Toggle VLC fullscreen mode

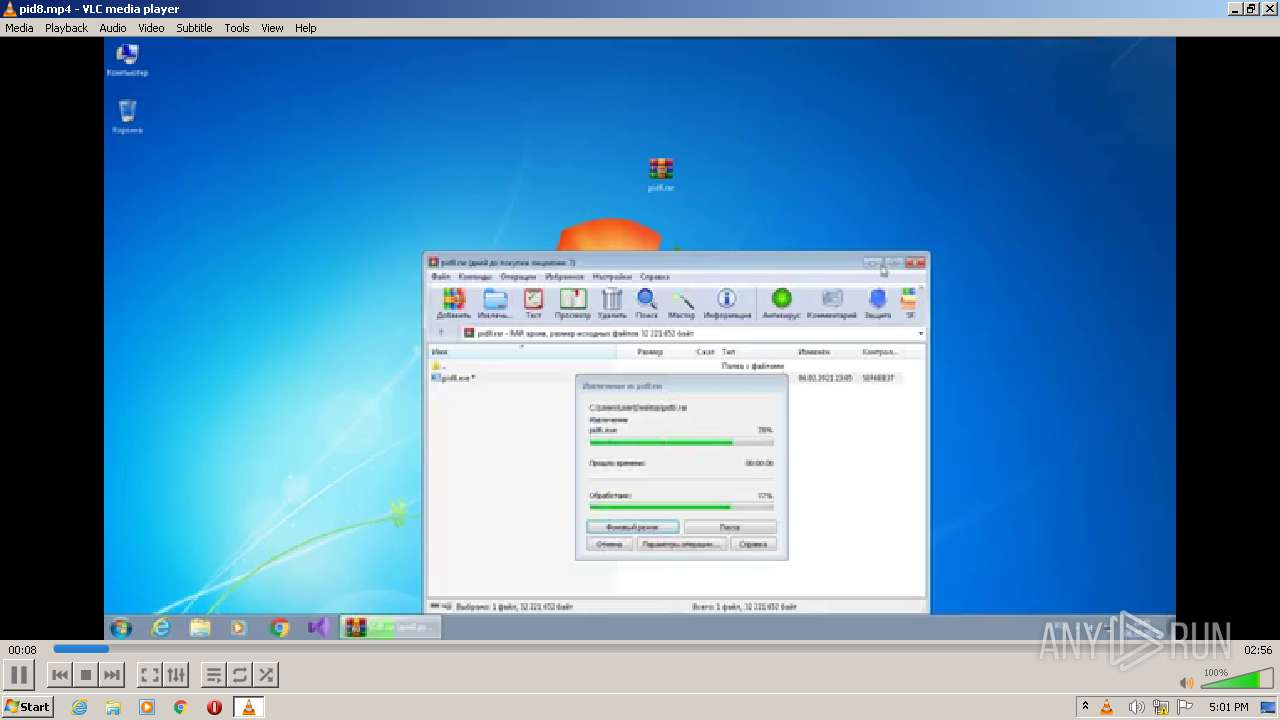pos(149,675)
